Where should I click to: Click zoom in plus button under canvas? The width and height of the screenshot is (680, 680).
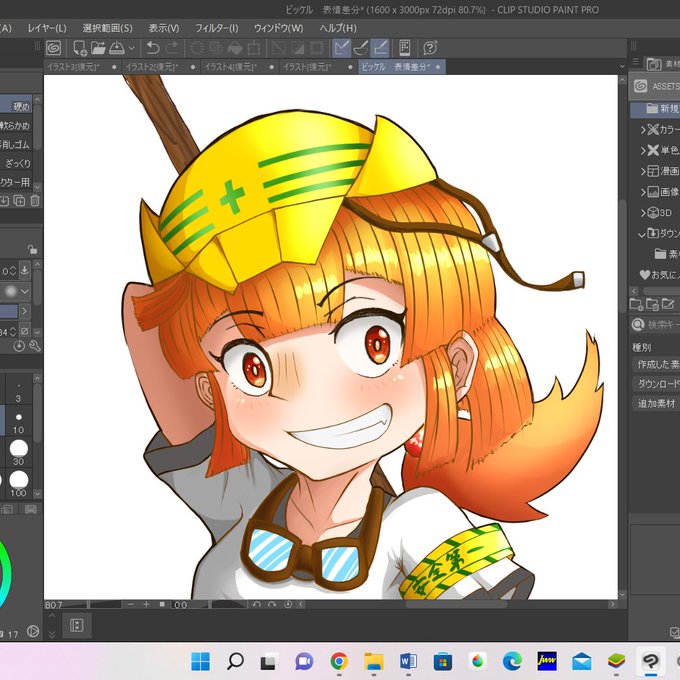[x=146, y=604]
